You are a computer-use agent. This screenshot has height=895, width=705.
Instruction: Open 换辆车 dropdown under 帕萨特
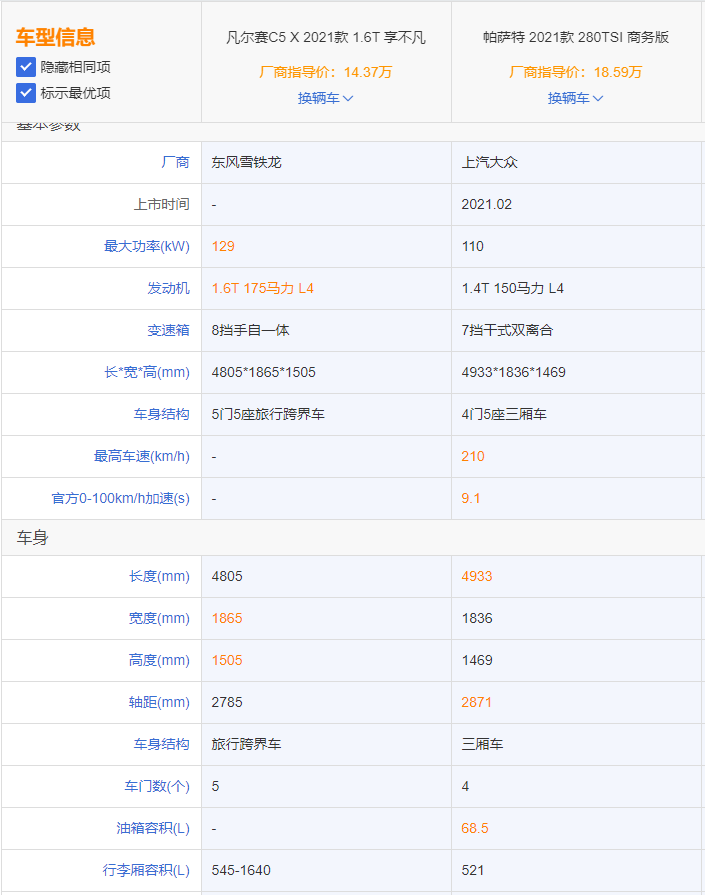click(575, 98)
